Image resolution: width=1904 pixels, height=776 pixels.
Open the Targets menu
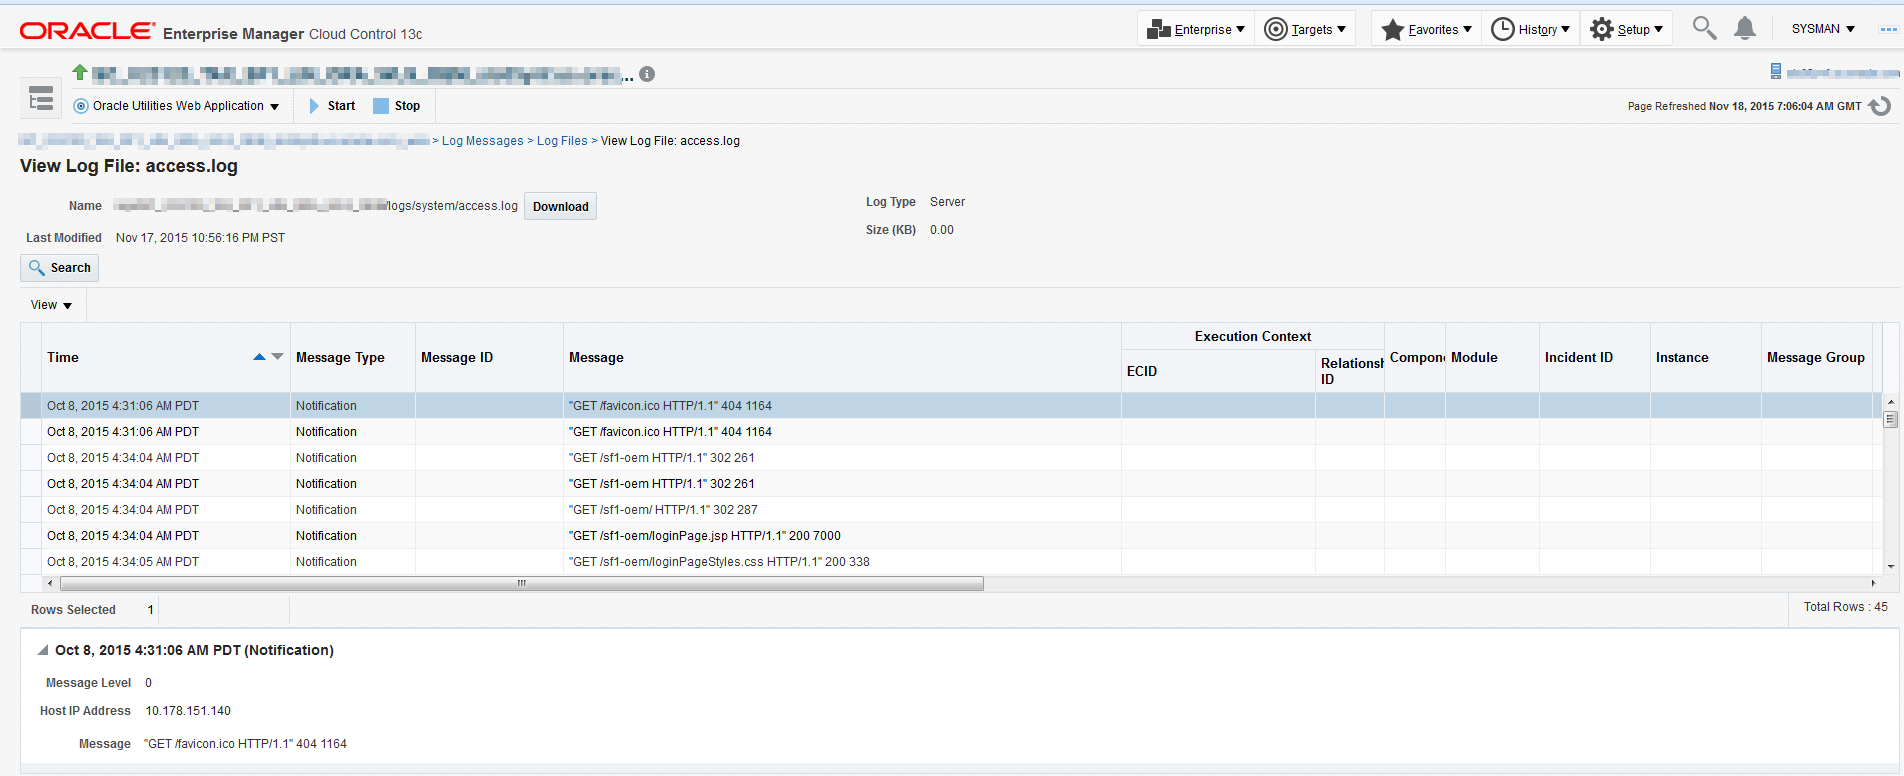coord(1305,29)
